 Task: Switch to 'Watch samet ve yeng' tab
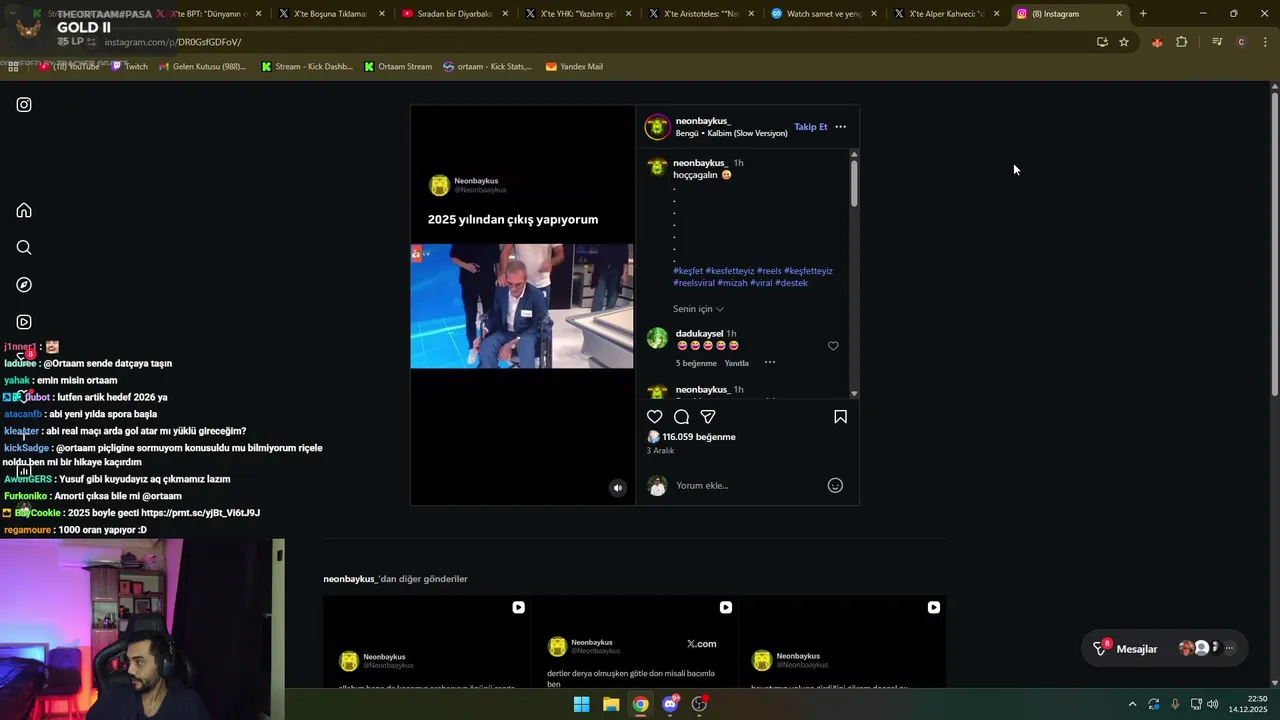pos(824,14)
